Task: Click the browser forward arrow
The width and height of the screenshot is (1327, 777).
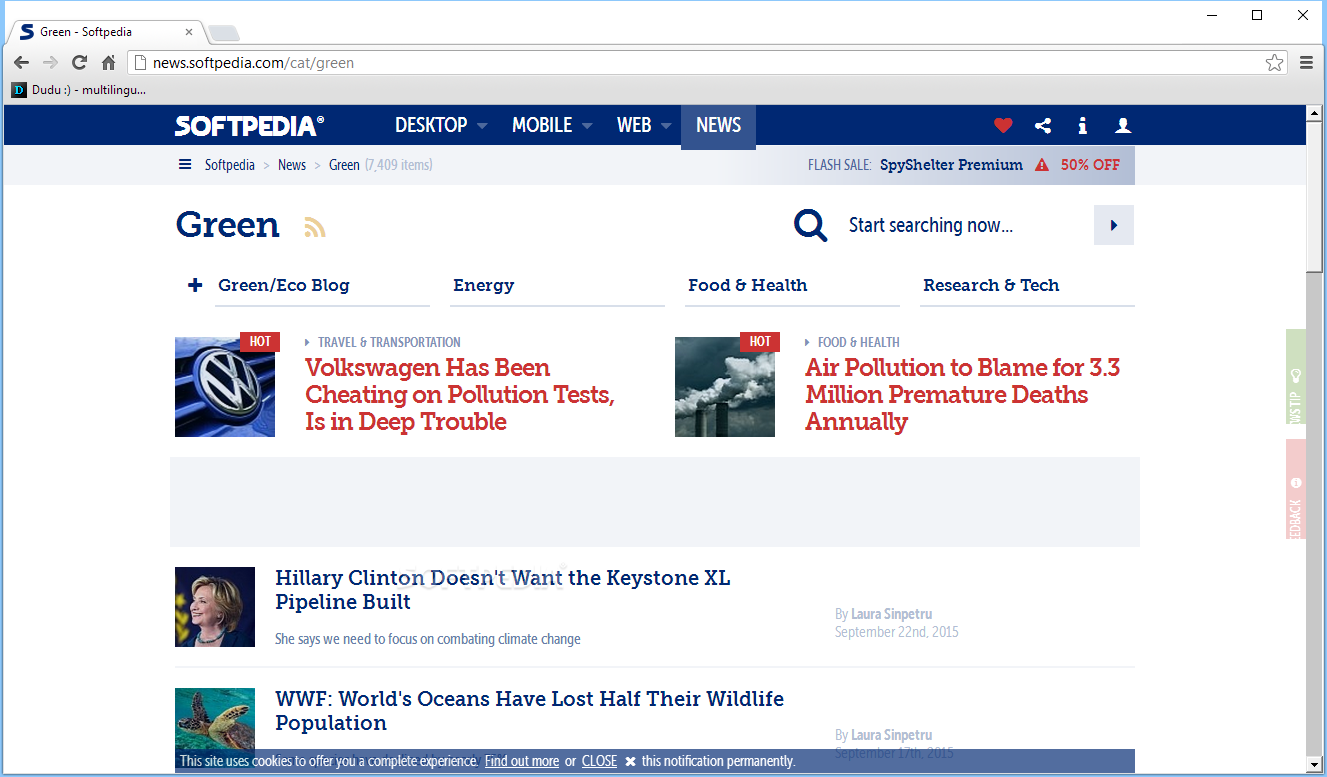Action: tap(50, 62)
